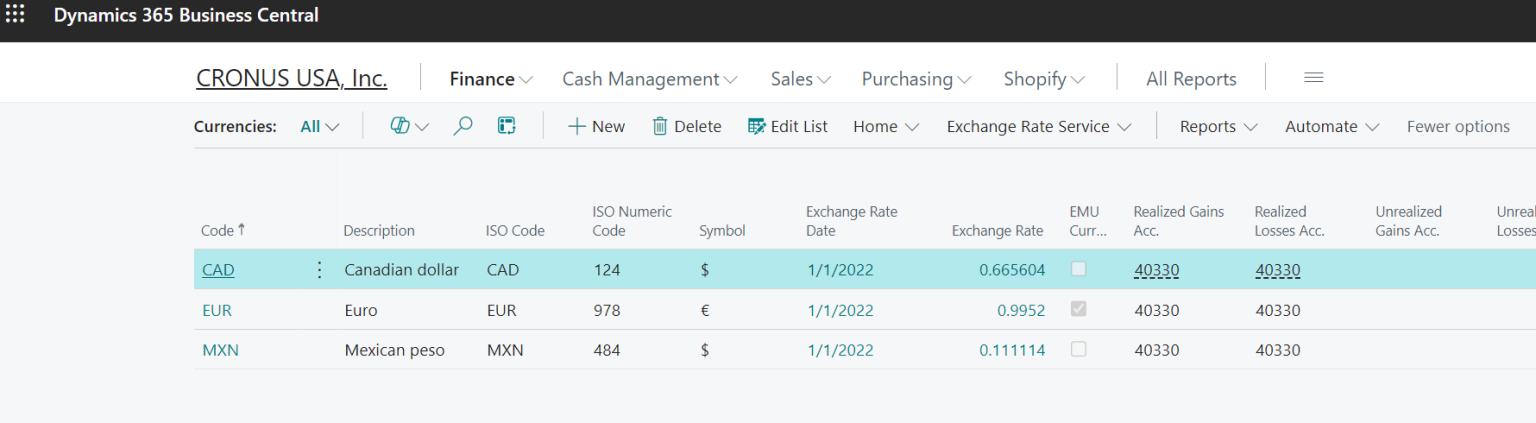The image size is (1536, 423).
Task: Toggle EMU Currency checkbox for EUR
Action: (x=1078, y=309)
